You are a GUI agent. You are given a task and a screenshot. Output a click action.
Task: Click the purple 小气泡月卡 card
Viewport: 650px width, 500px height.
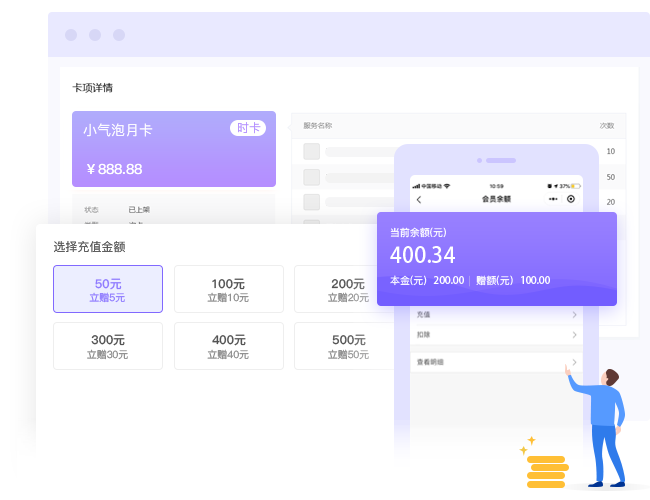[x=173, y=150]
